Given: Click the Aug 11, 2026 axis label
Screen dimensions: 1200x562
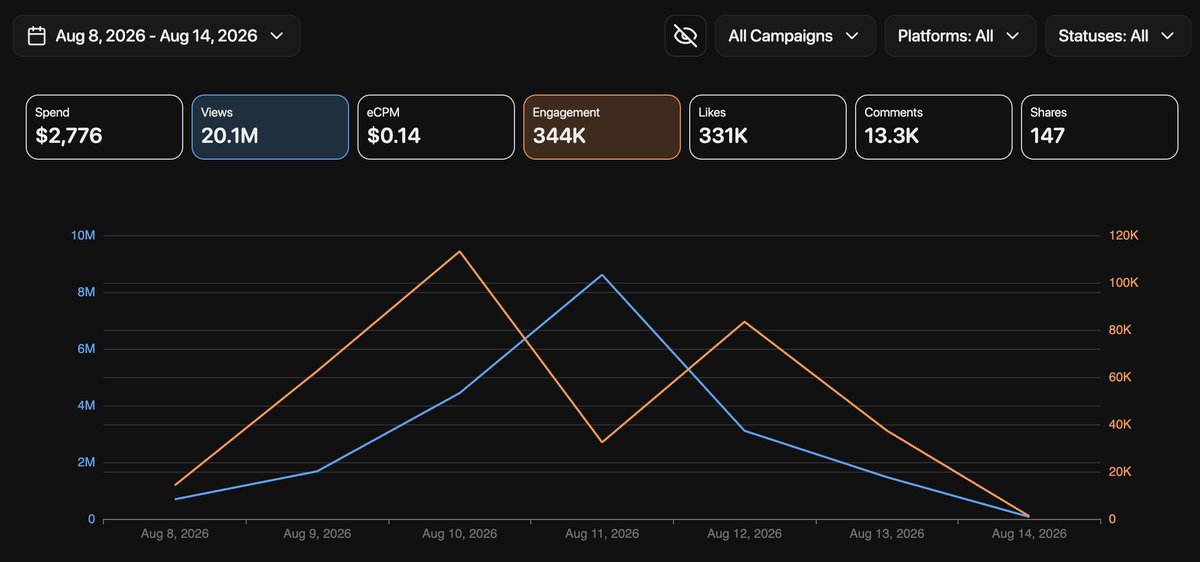Looking at the screenshot, I should pos(602,534).
